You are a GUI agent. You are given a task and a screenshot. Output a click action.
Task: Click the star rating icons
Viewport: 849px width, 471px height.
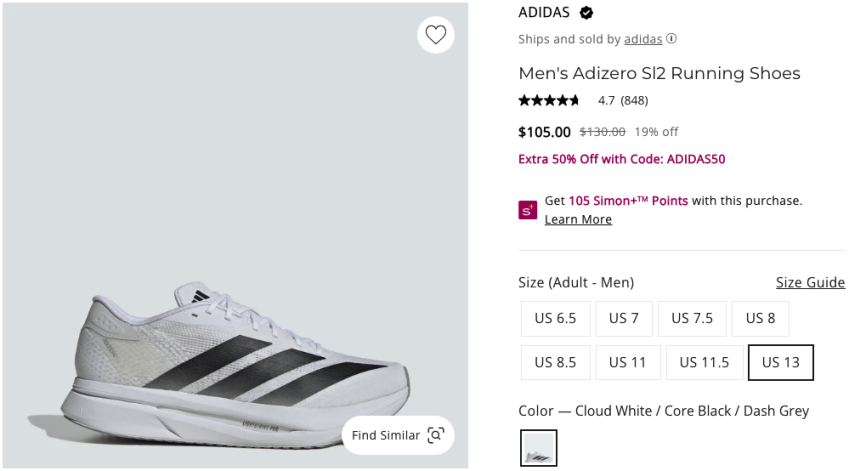click(x=549, y=100)
